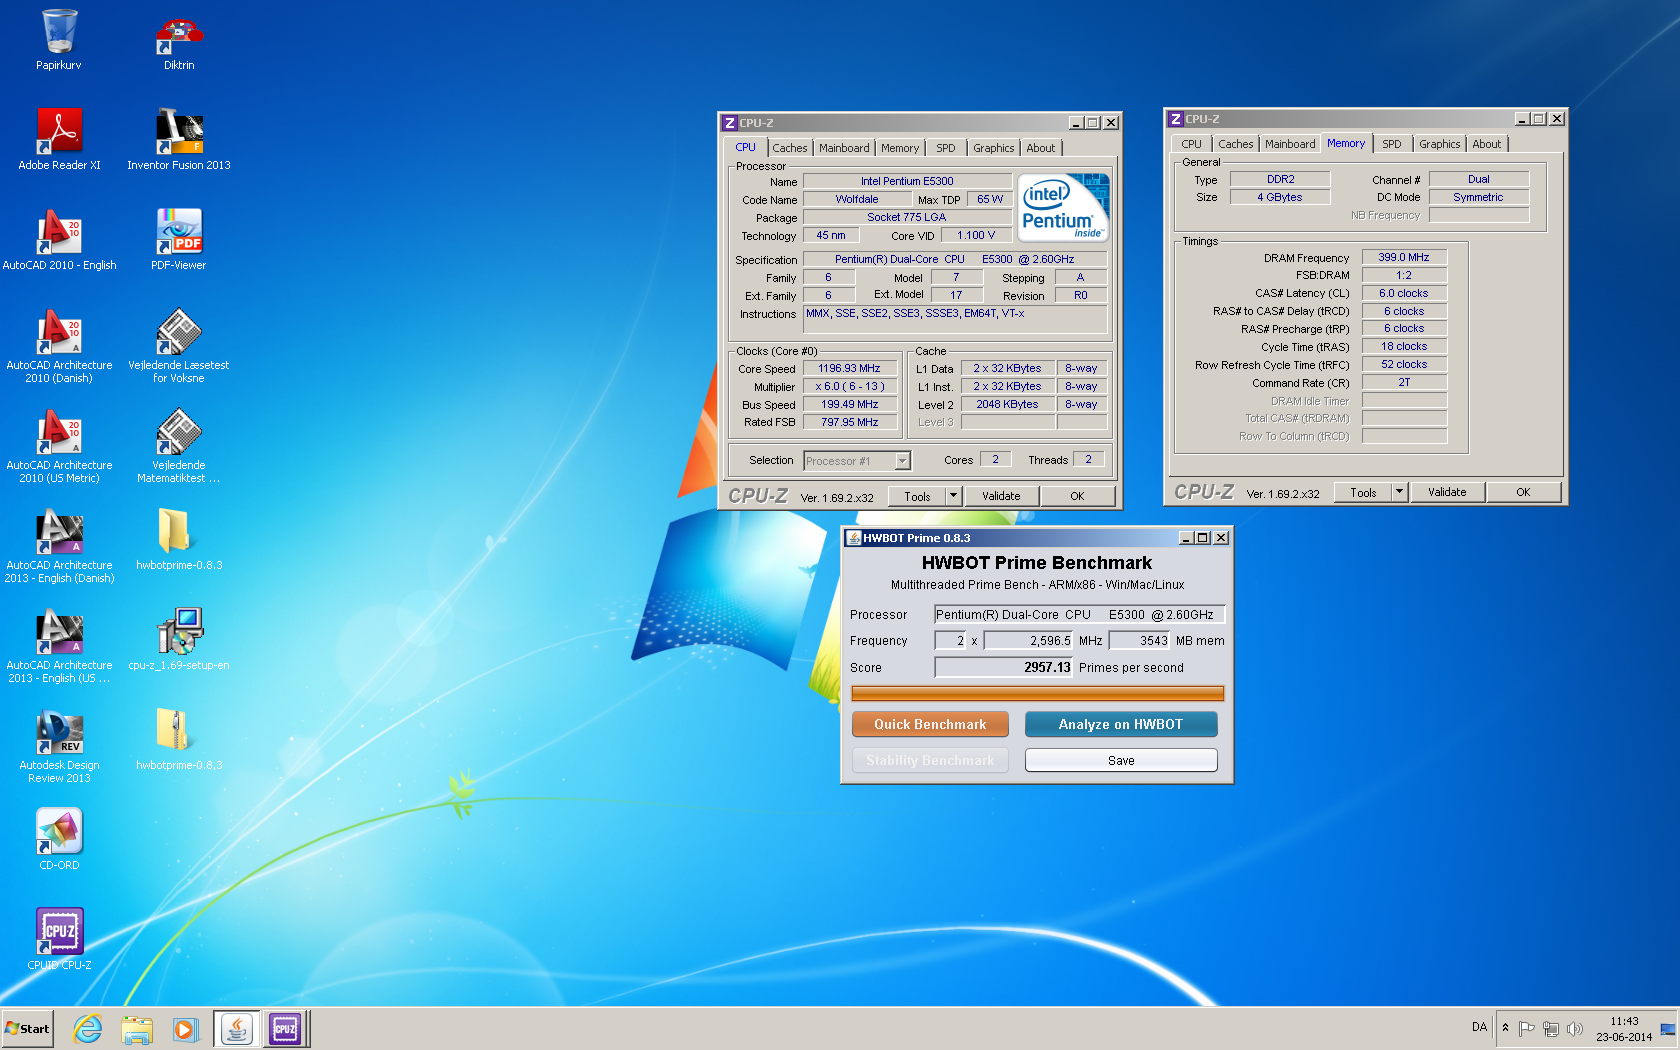Open the Papirkurv recycle bin icon
Screen dimensions: 1680x1050
[x=59, y=40]
